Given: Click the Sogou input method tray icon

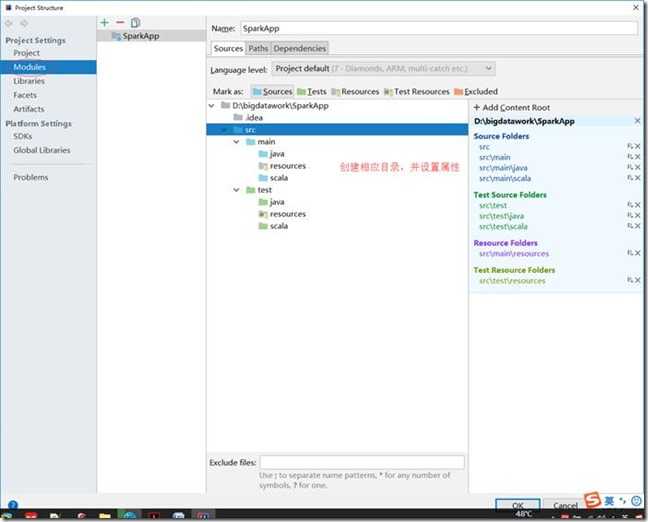Looking at the screenshot, I should (x=592, y=500).
